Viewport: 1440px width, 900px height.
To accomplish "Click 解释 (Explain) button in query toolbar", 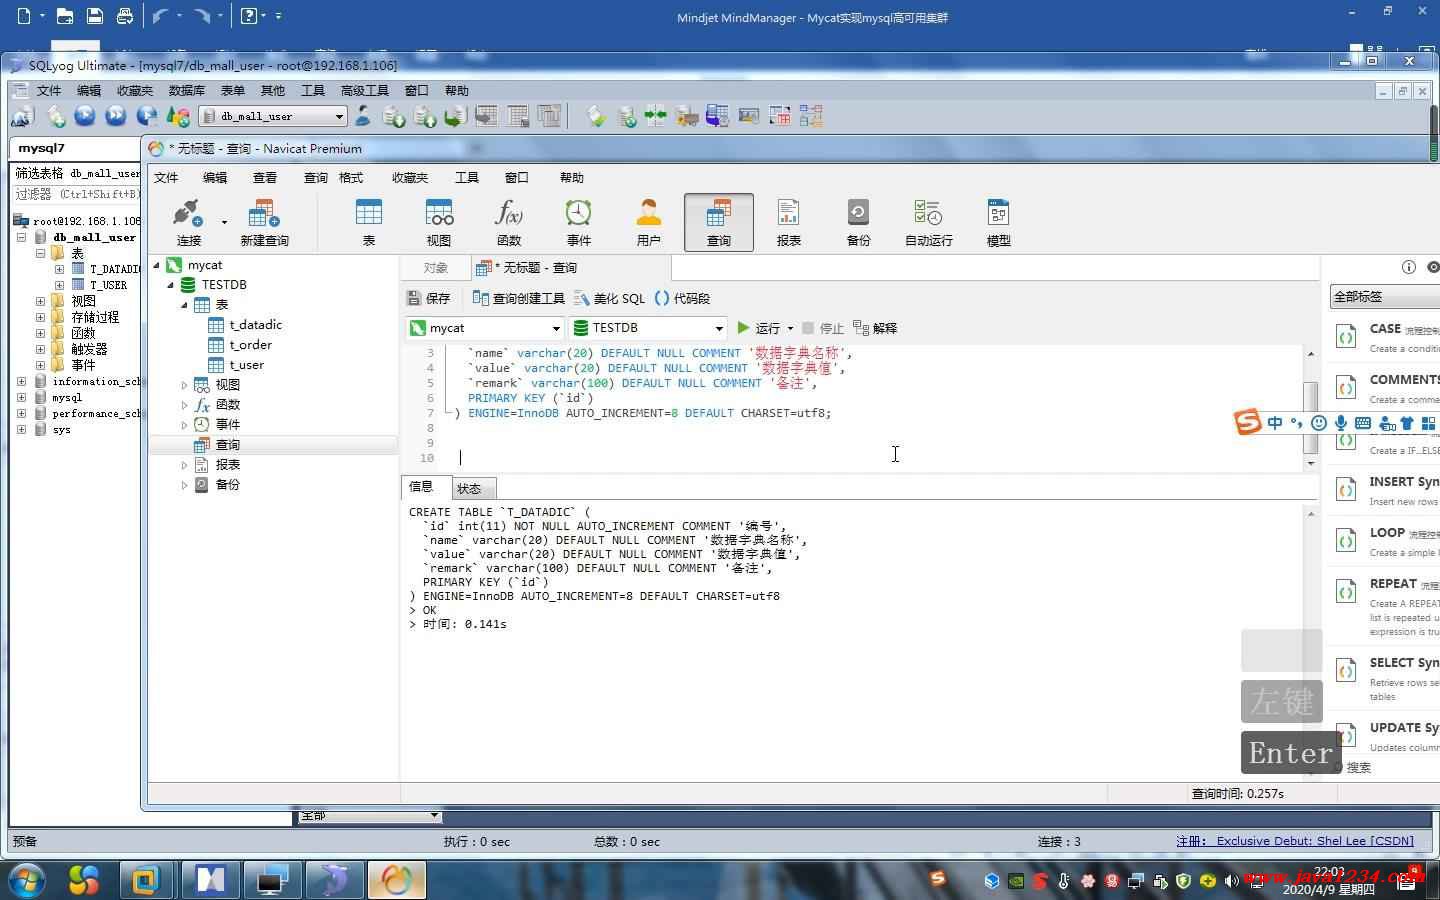I will pyautogui.click(x=875, y=328).
